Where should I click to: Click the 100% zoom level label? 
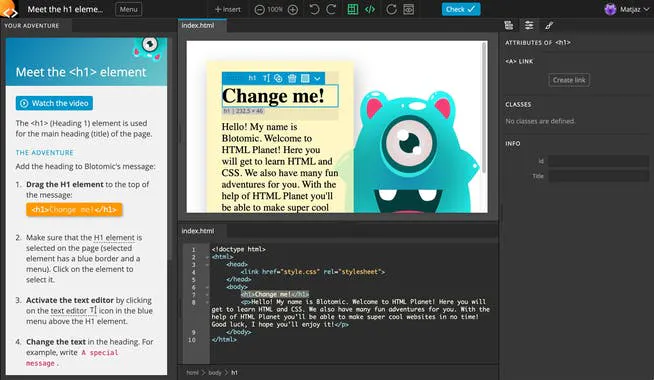tap(275, 9)
